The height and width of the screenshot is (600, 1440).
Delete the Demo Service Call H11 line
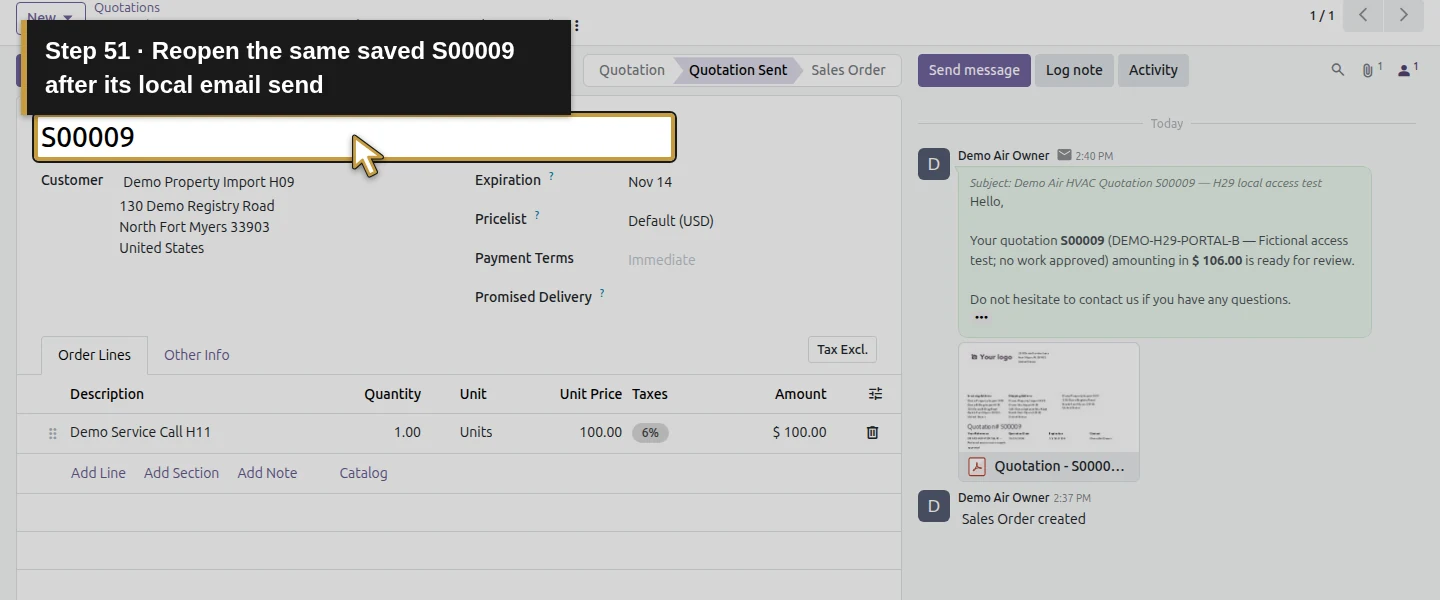pos(872,433)
